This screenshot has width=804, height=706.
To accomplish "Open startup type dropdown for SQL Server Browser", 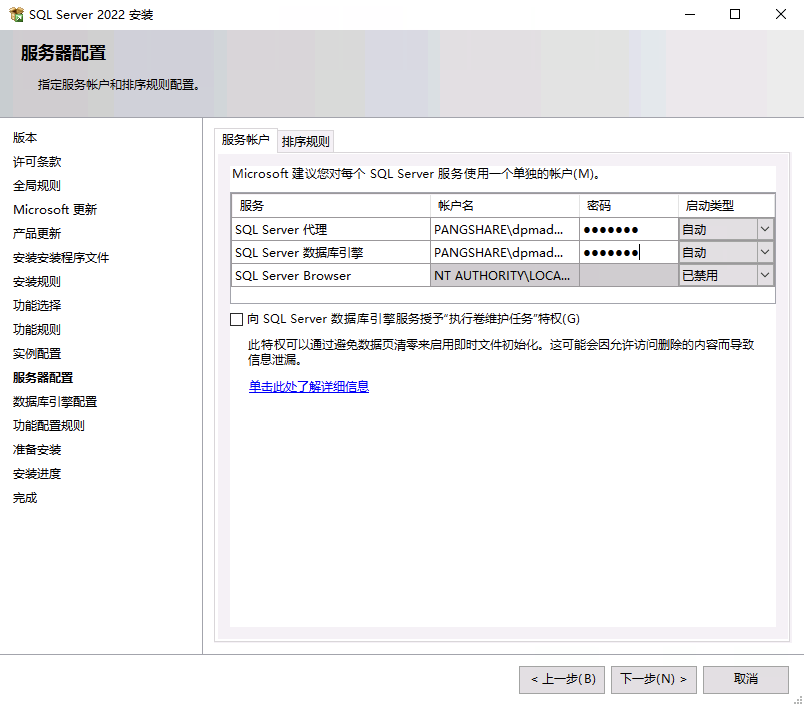I will pos(765,275).
